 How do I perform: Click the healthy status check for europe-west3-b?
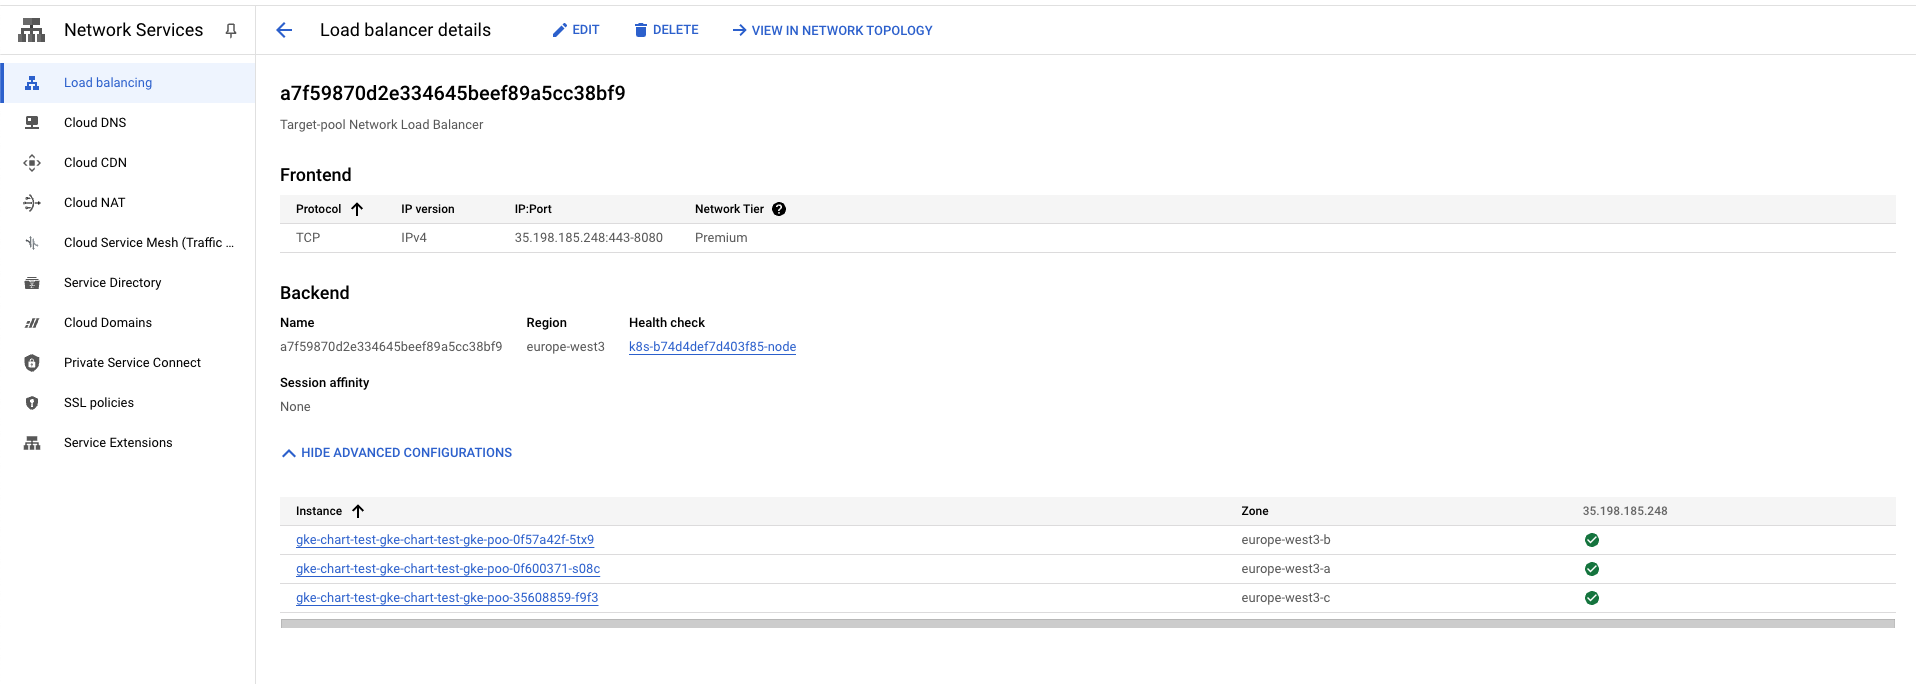[x=1591, y=540]
